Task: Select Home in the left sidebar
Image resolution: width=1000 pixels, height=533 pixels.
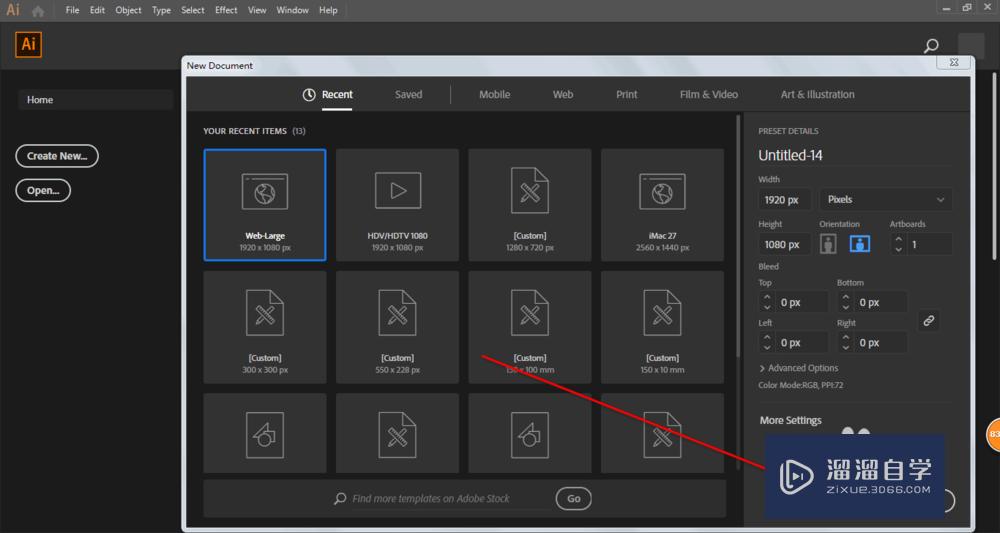Action: 96,99
